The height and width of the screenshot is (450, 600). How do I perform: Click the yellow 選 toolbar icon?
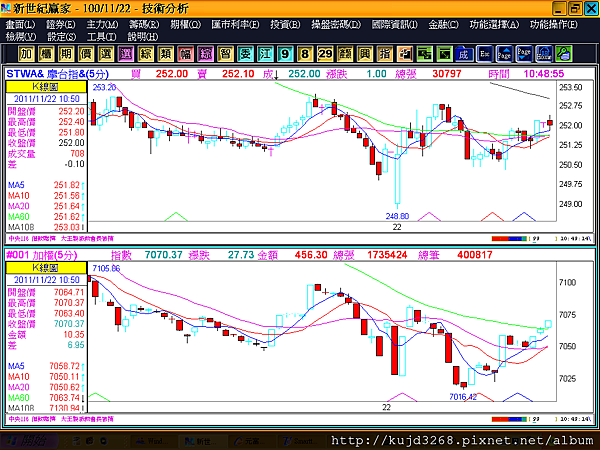pyautogui.click(x=106, y=54)
